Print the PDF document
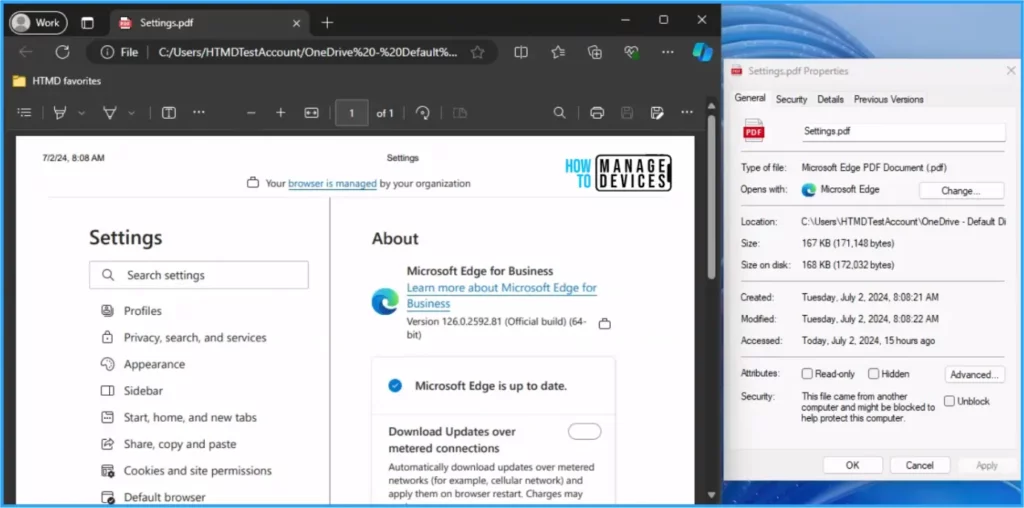This screenshot has width=1024, height=508. click(x=597, y=113)
